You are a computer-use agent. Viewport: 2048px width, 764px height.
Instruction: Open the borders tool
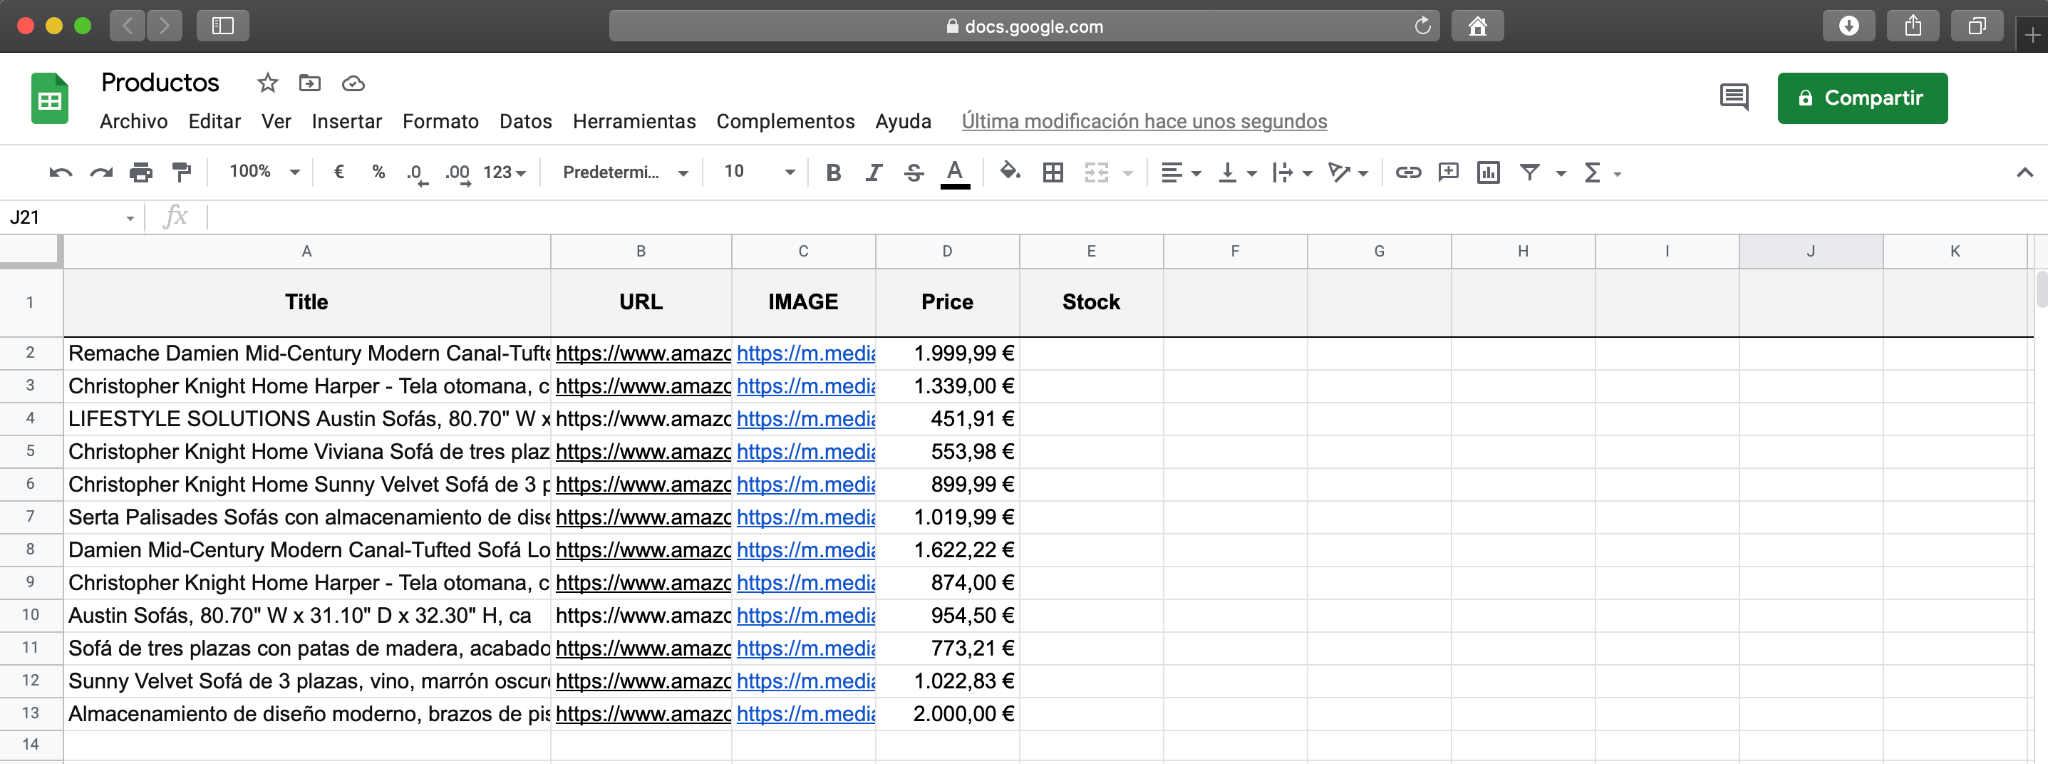pos(1053,172)
